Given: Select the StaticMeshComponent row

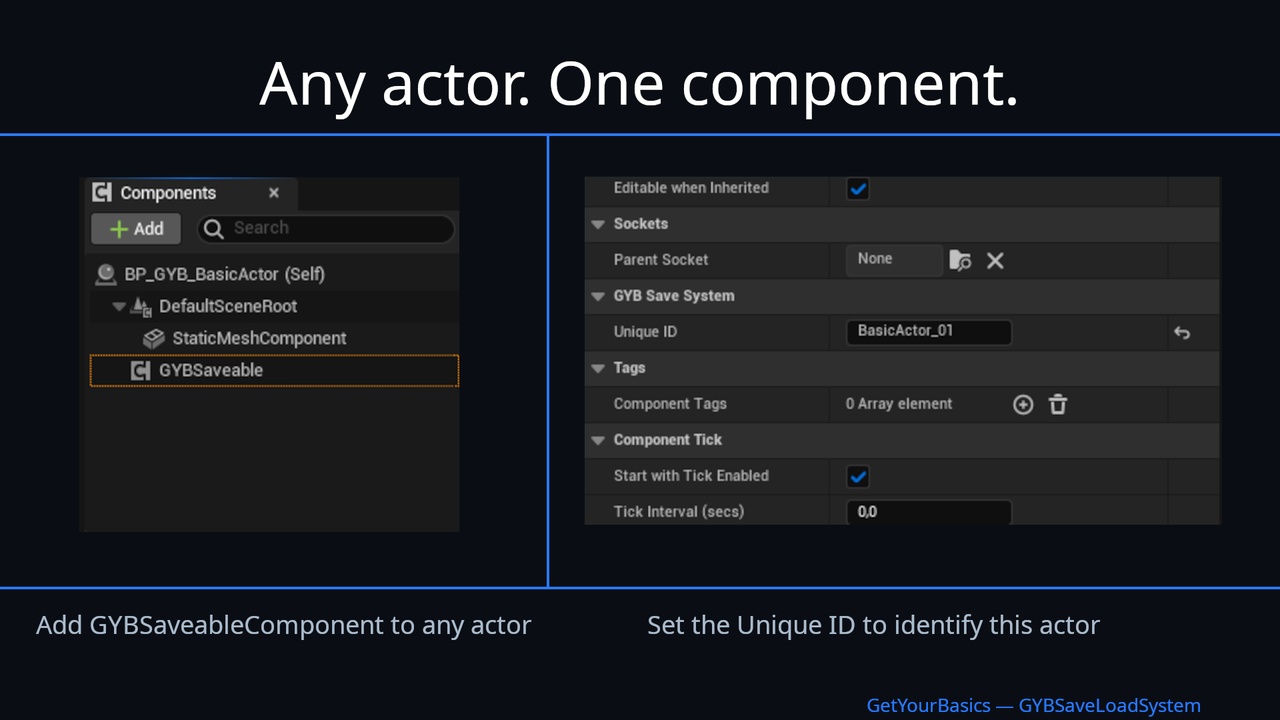Looking at the screenshot, I should coord(274,338).
